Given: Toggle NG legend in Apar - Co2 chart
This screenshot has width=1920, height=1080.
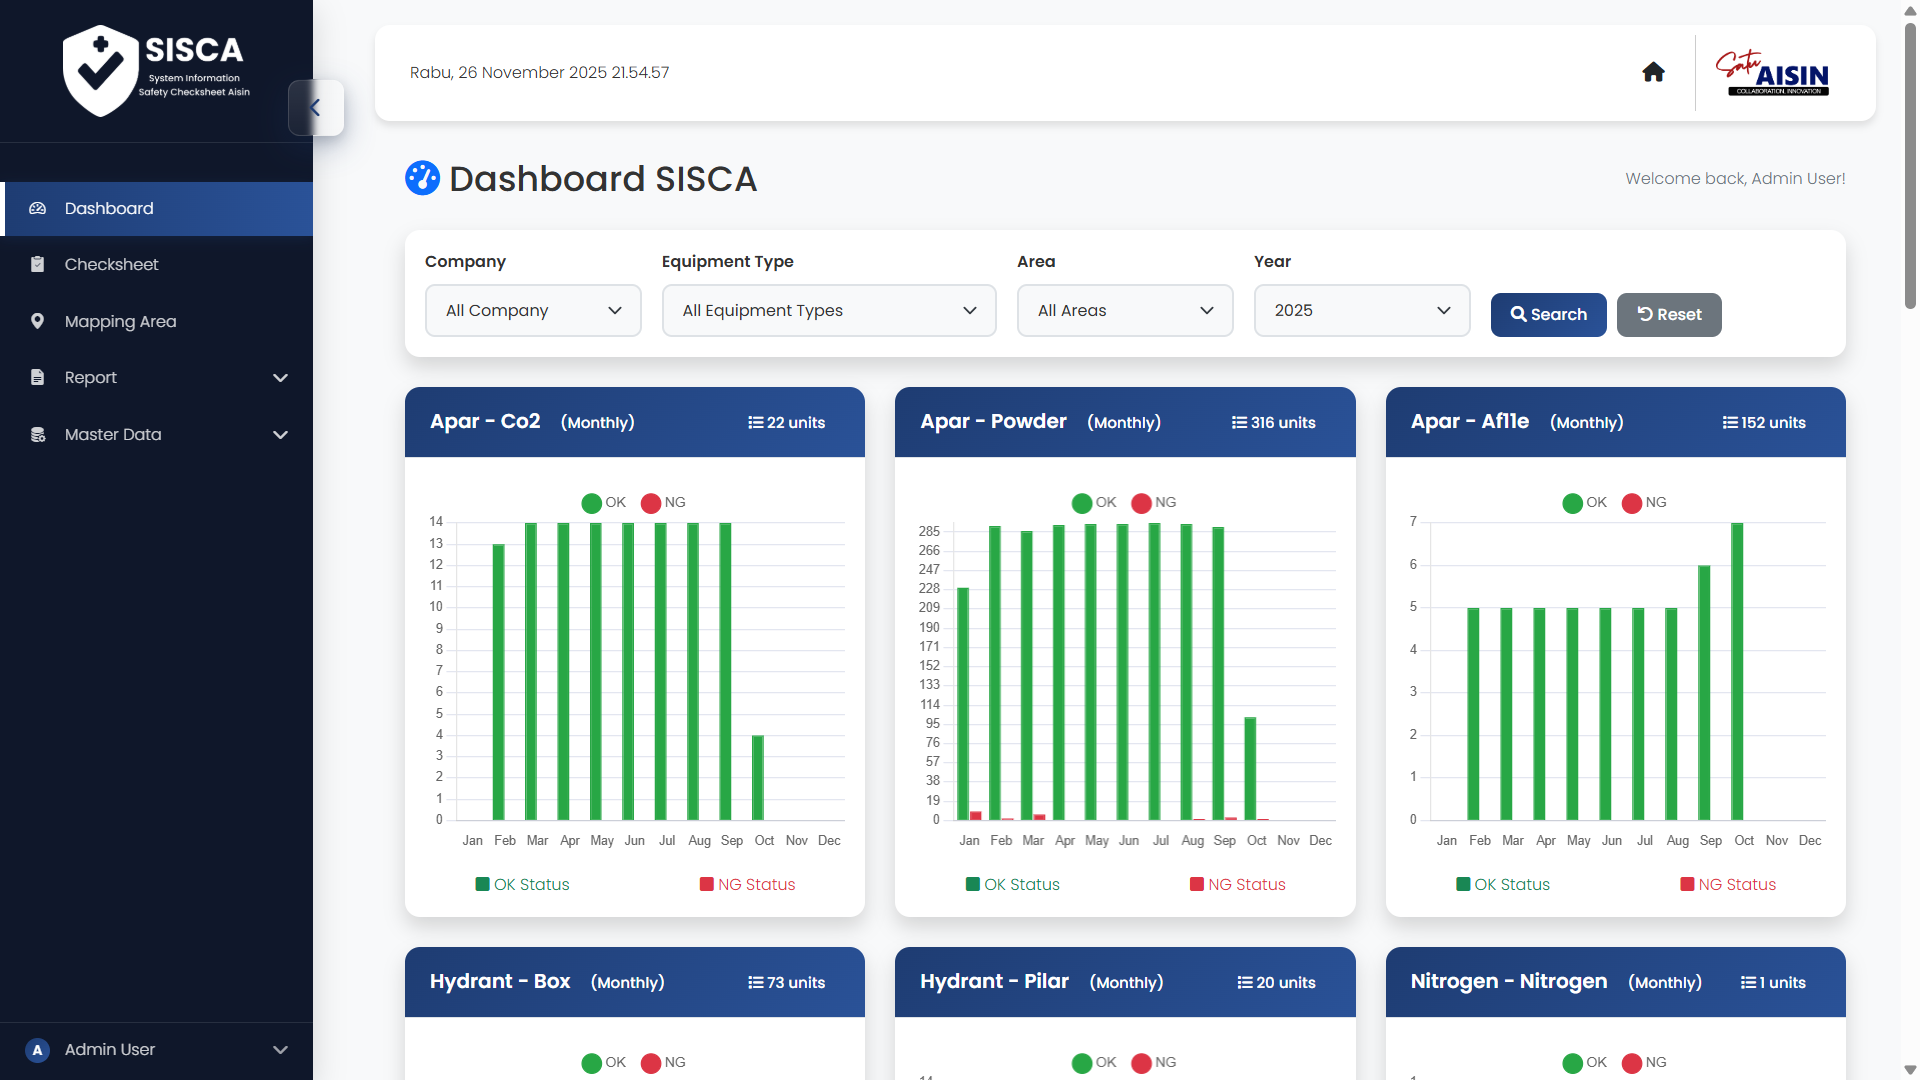Looking at the screenshot, I should (664, 503).
